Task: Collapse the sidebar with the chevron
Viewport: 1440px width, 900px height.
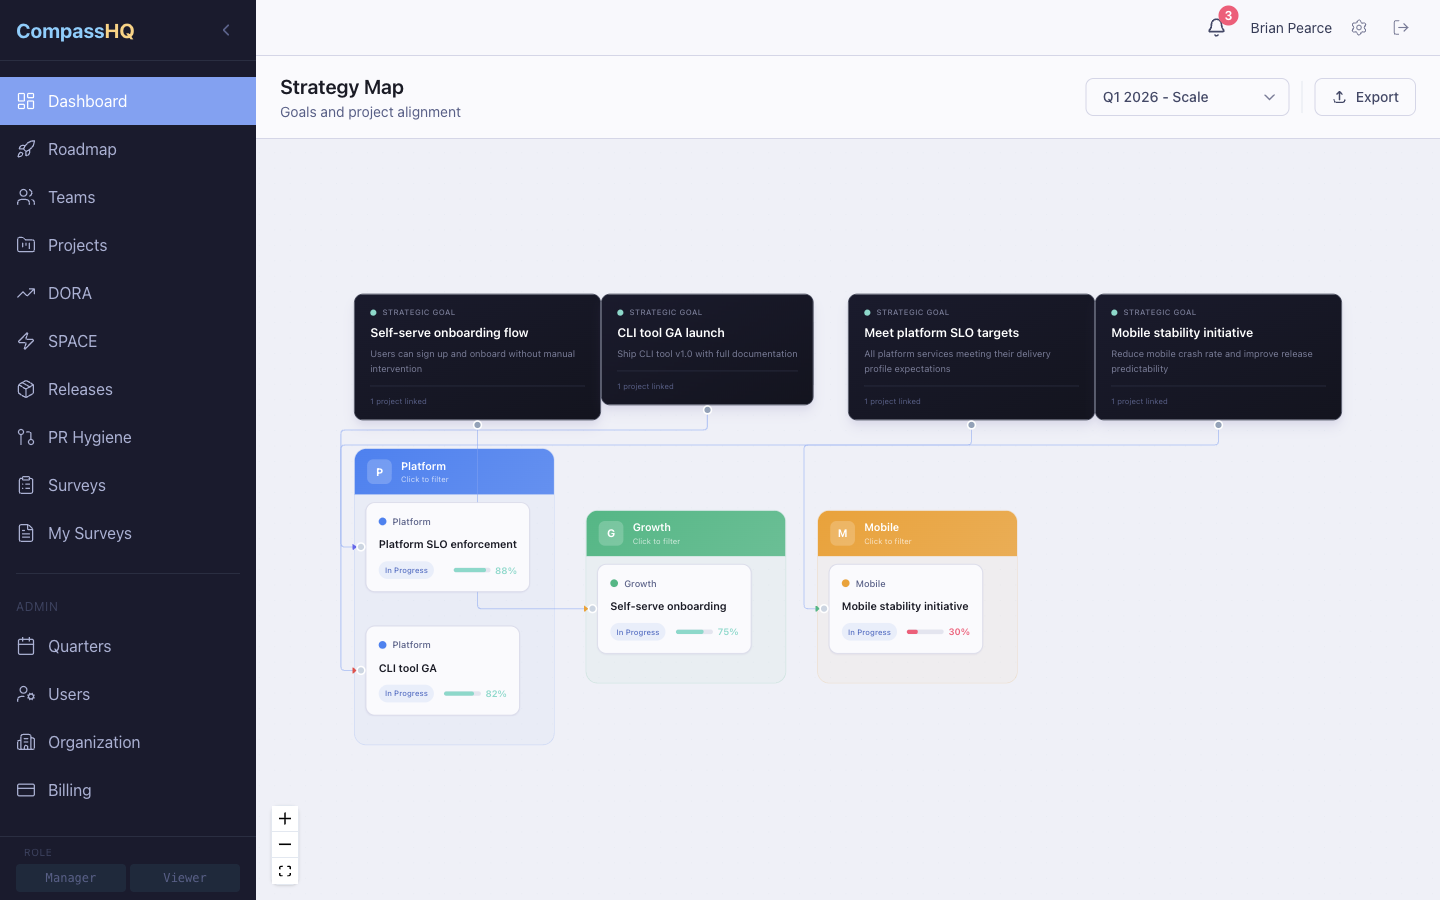Action: pyautogui.click(x=226, y=30)
